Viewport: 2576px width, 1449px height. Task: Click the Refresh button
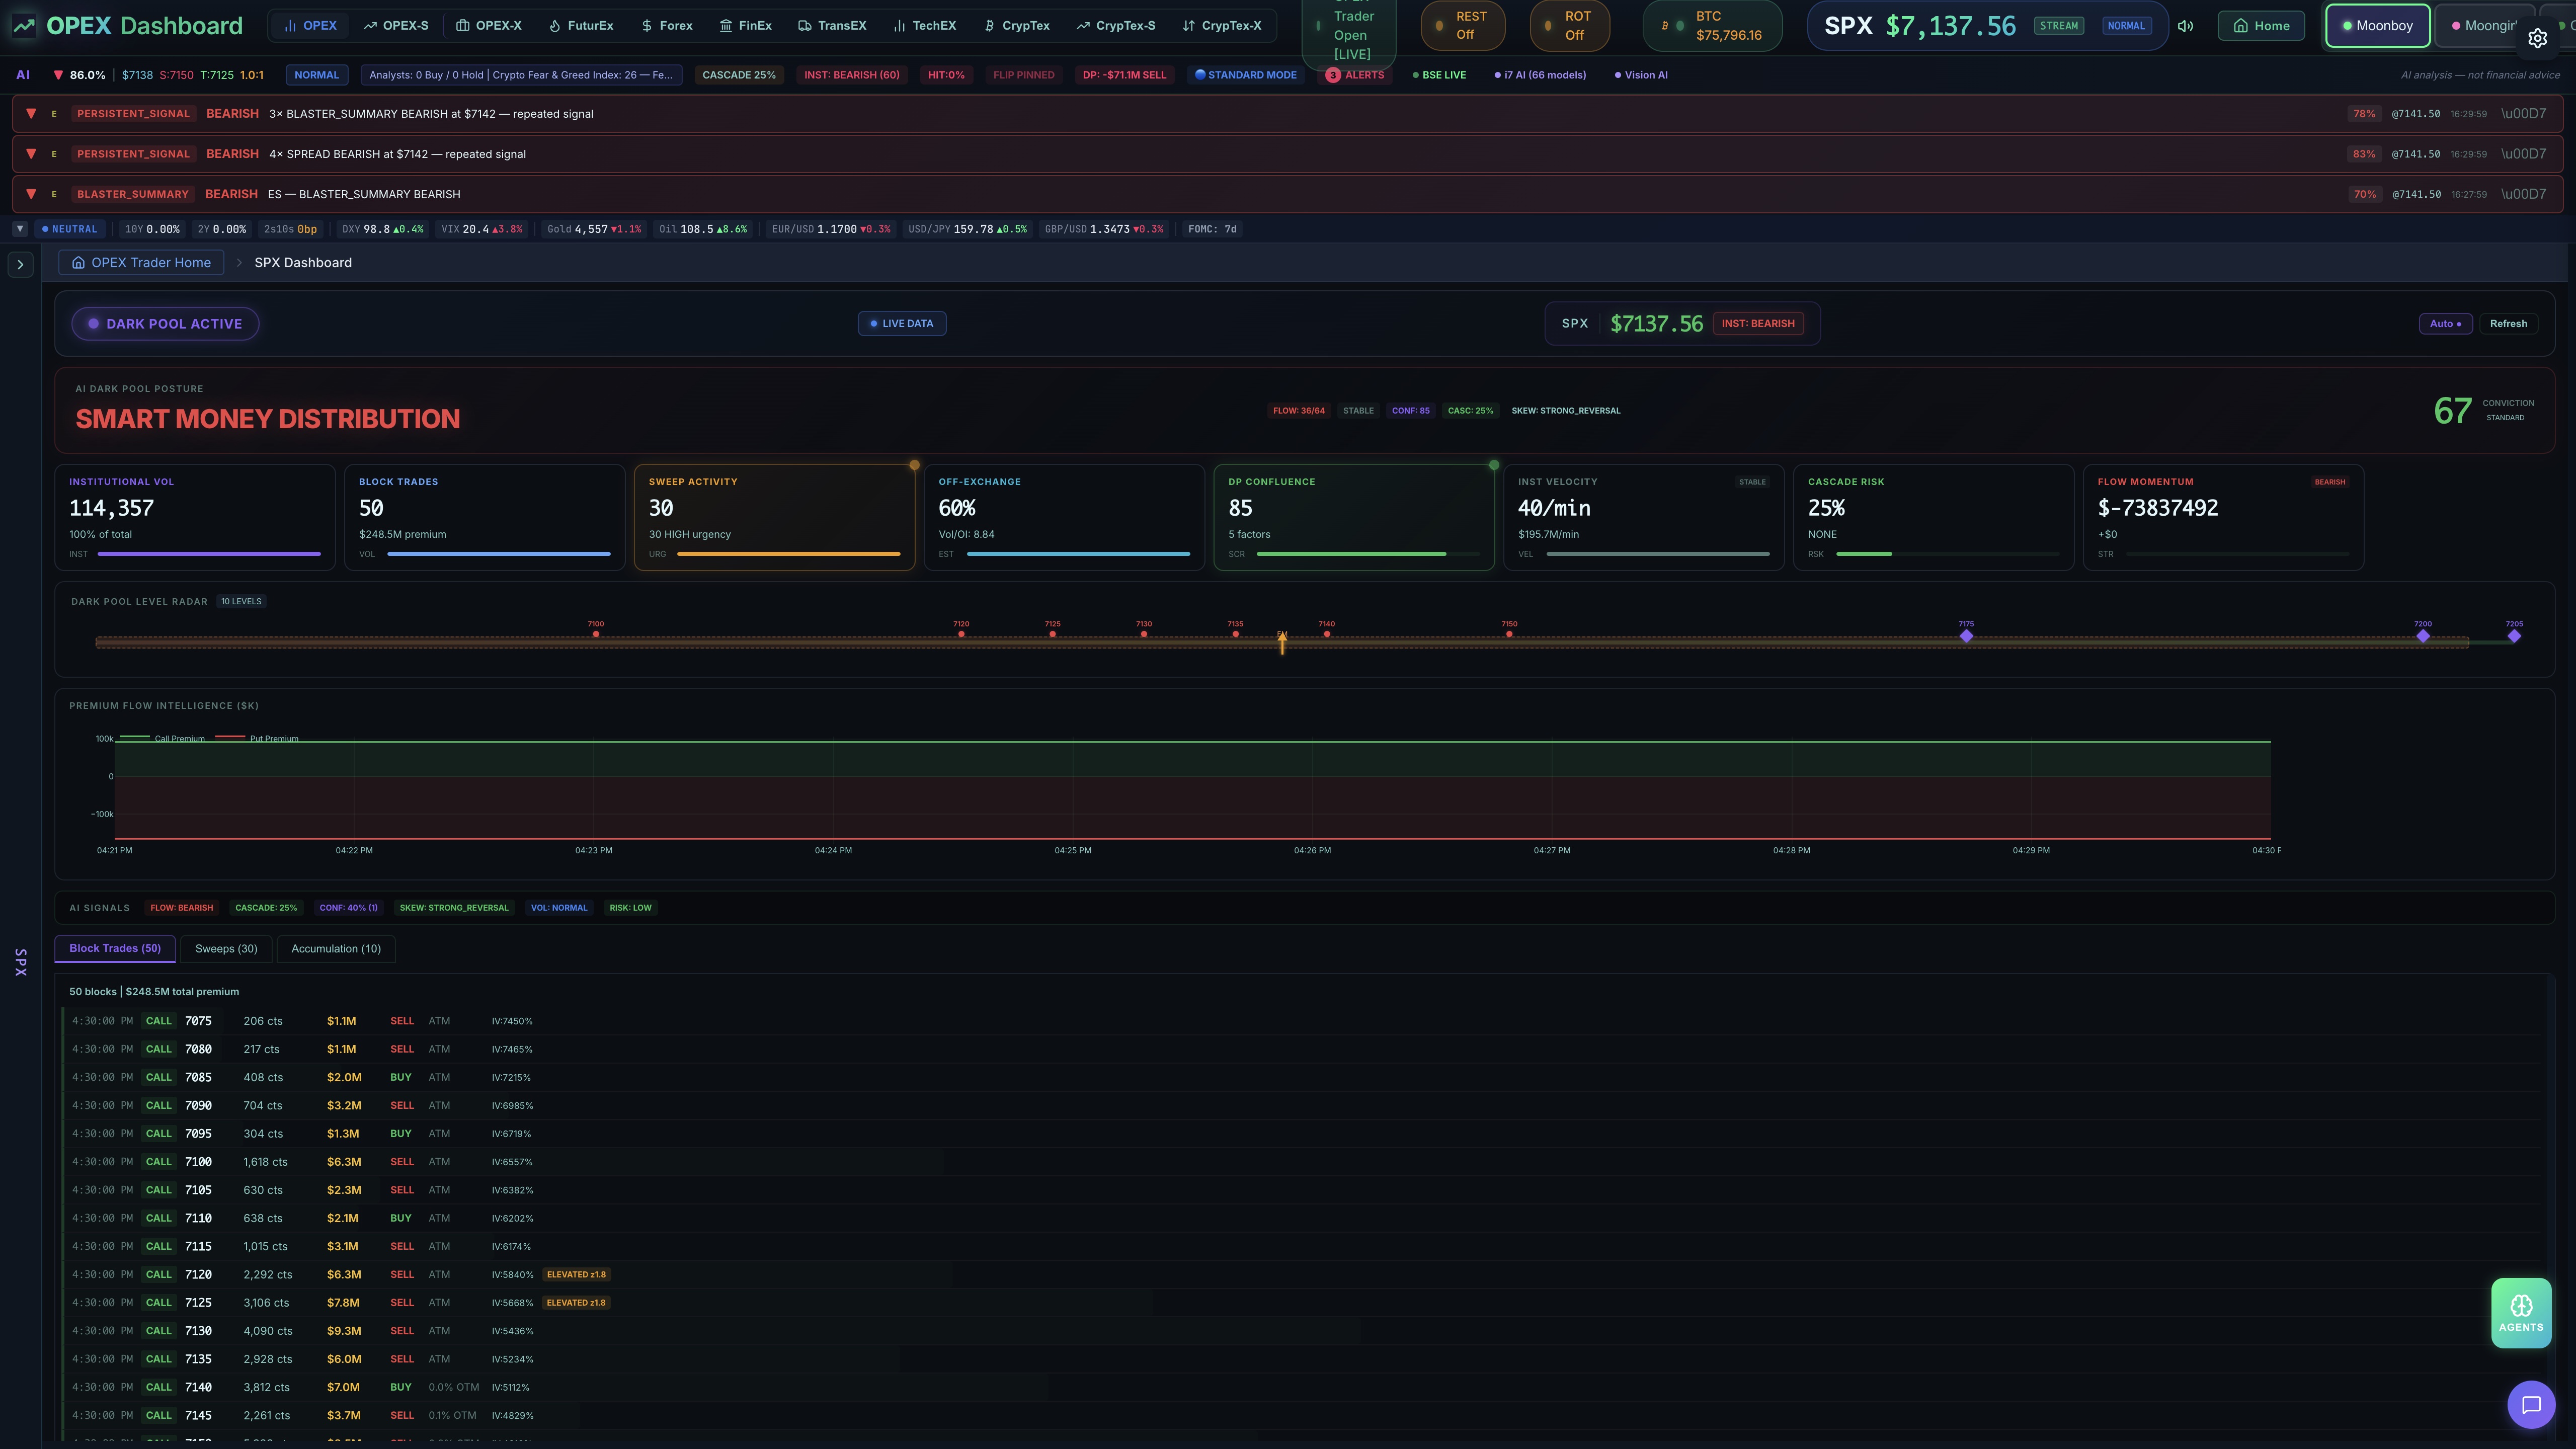coord(2508,324)
